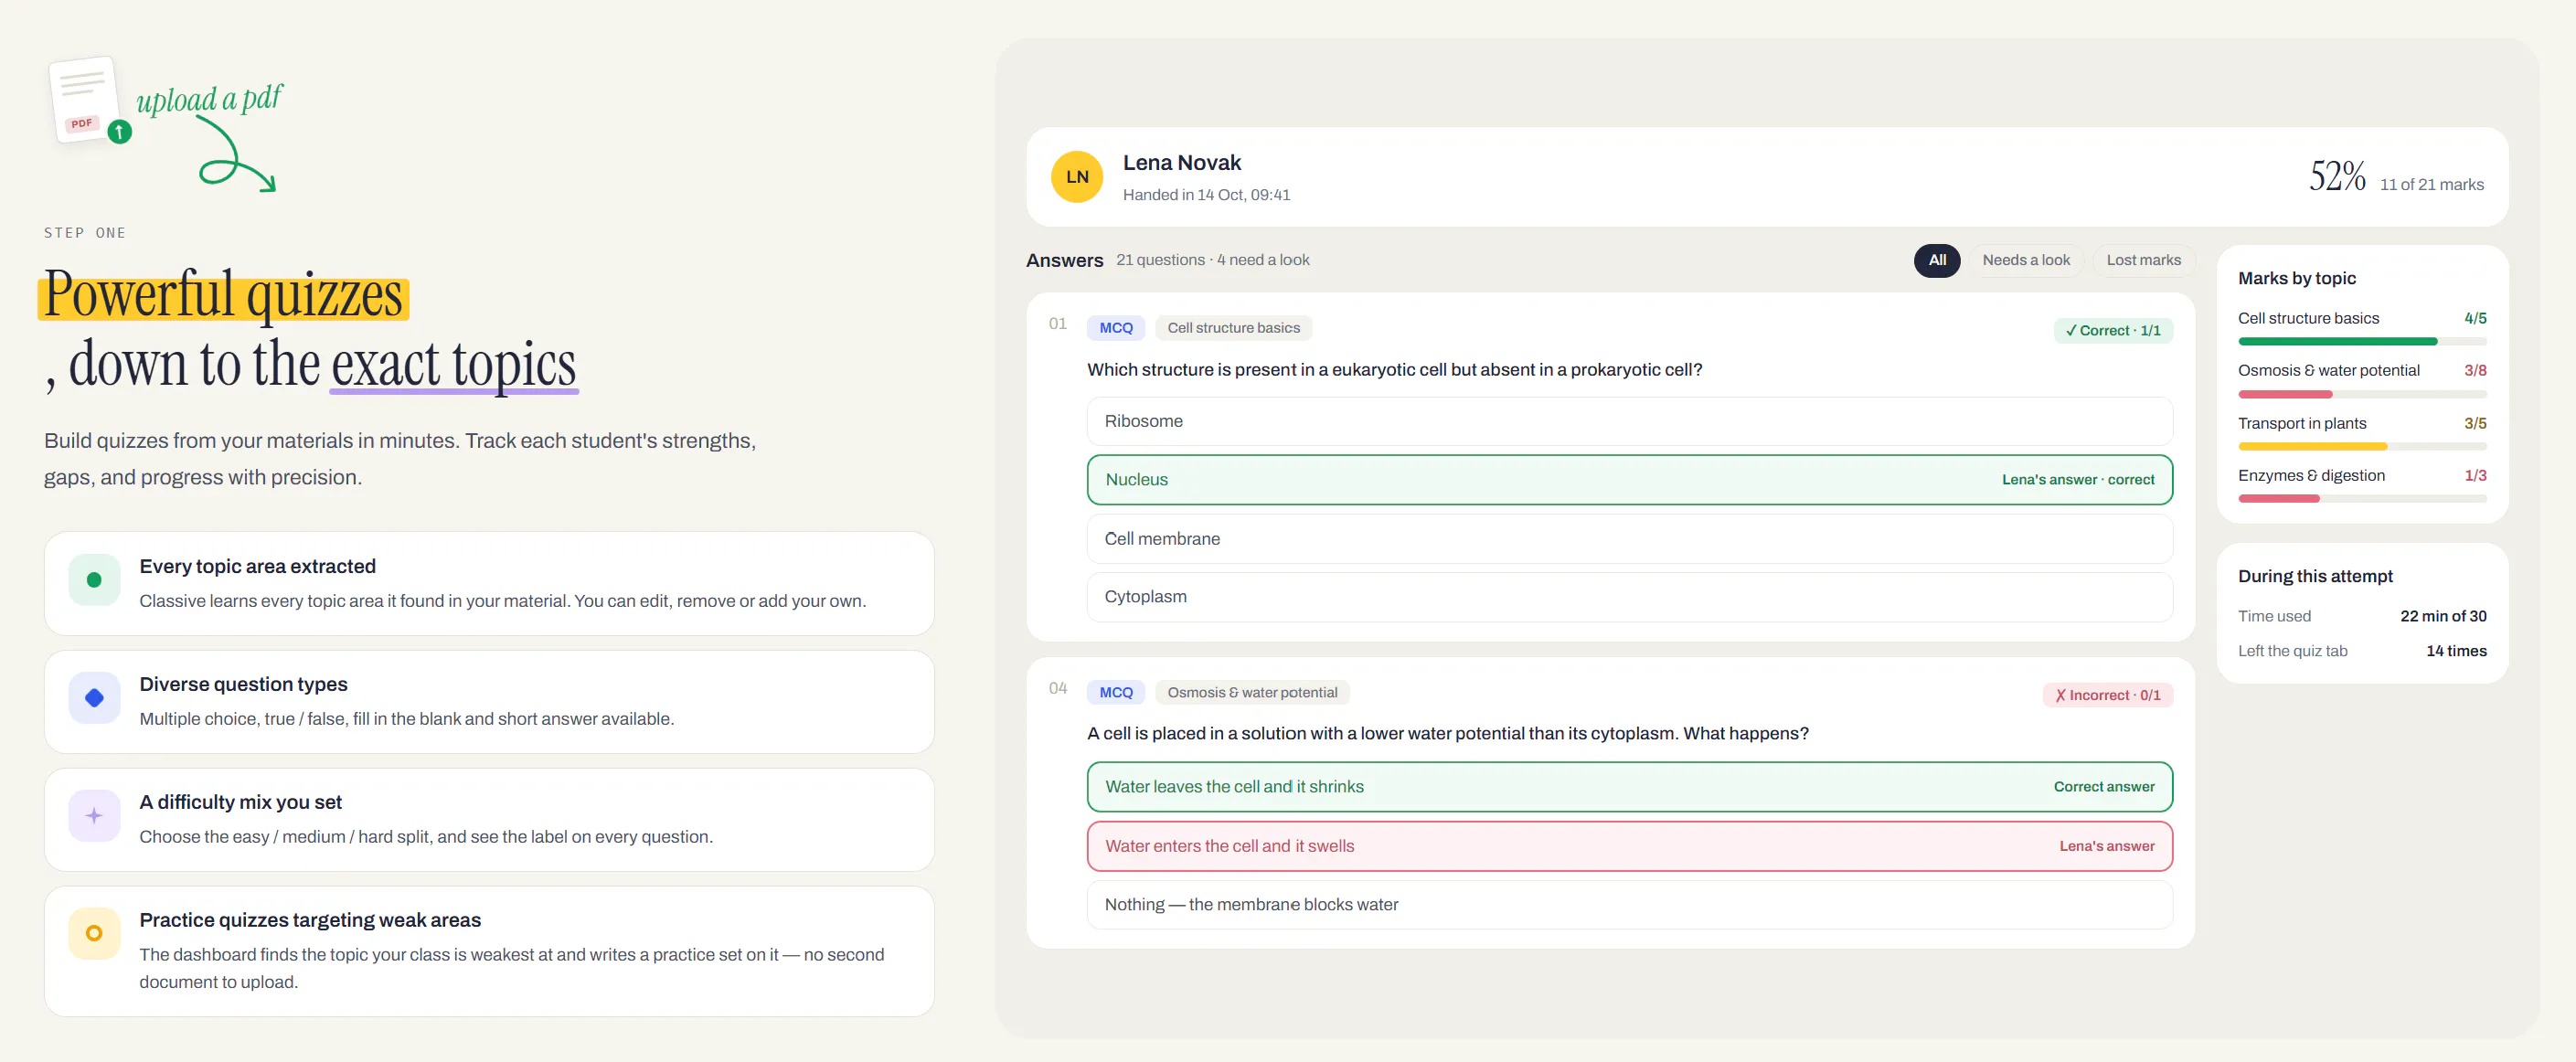Click the 4/5 score for Cell structure basics
The height and width of the screenshot is (1062, 2576).
[2475, 318]
